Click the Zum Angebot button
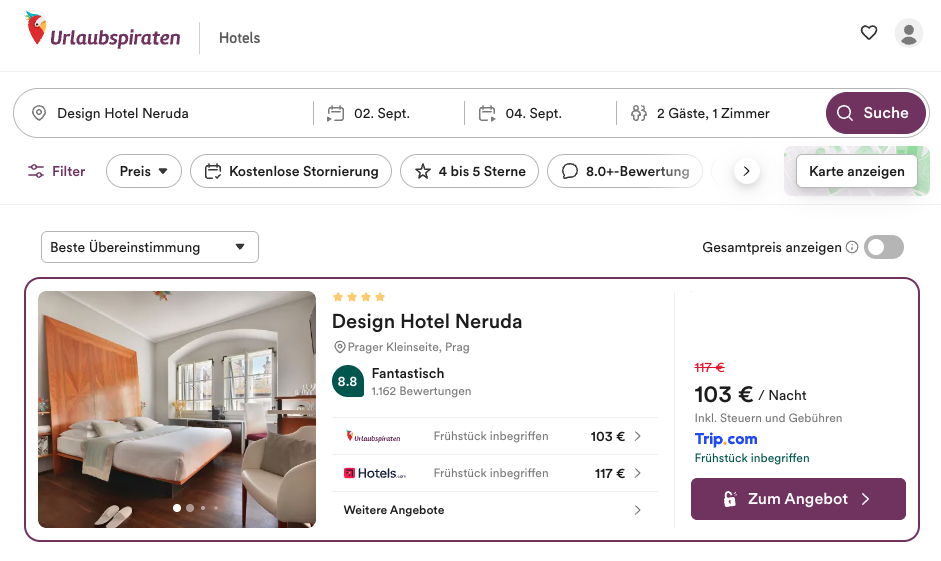The width and height of the screenshot is (941, 561). click(x=798, y=499)
